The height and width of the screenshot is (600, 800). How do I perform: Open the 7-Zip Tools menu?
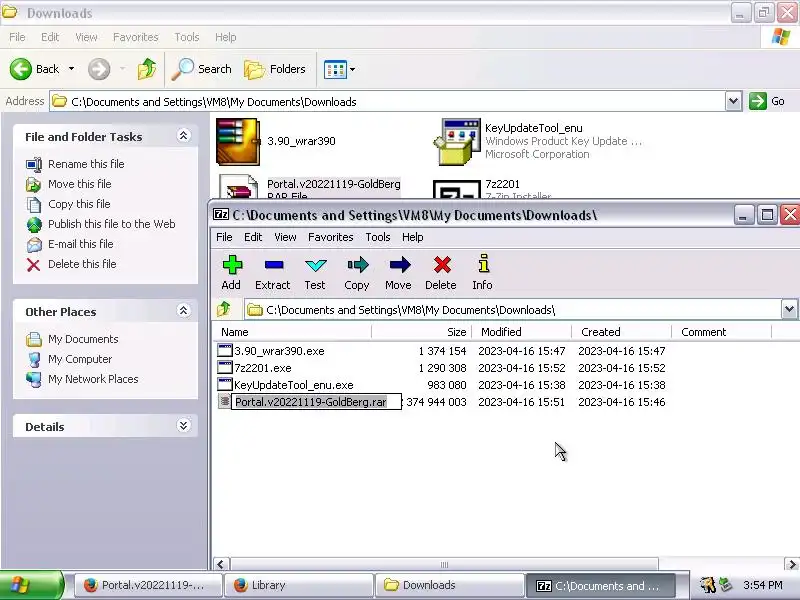pyautogui.click(x=378, y=237)
